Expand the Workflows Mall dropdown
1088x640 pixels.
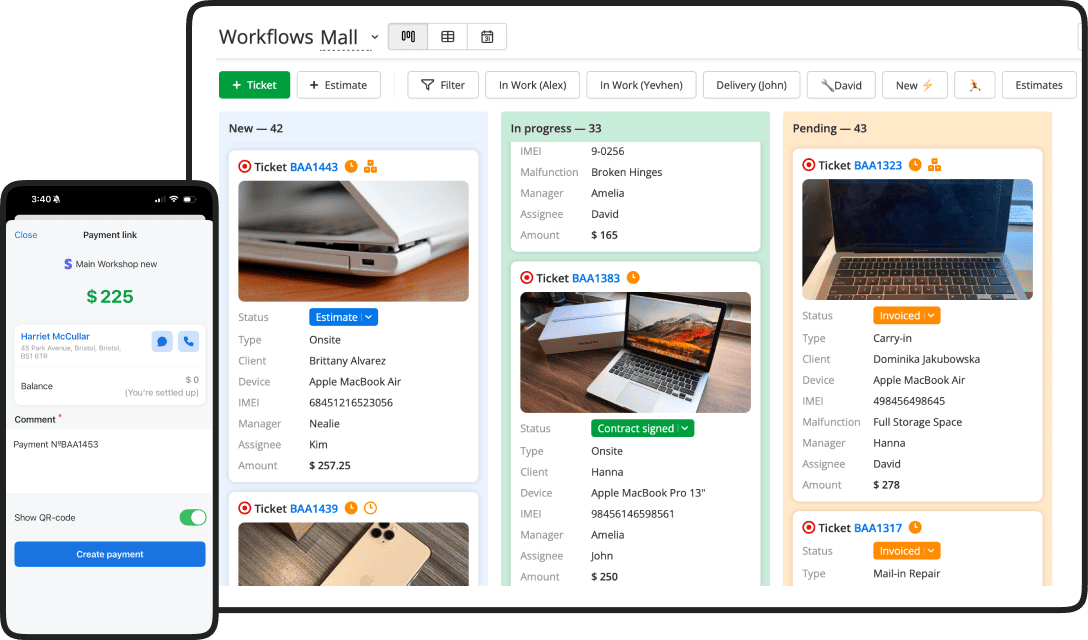[375, 38]
